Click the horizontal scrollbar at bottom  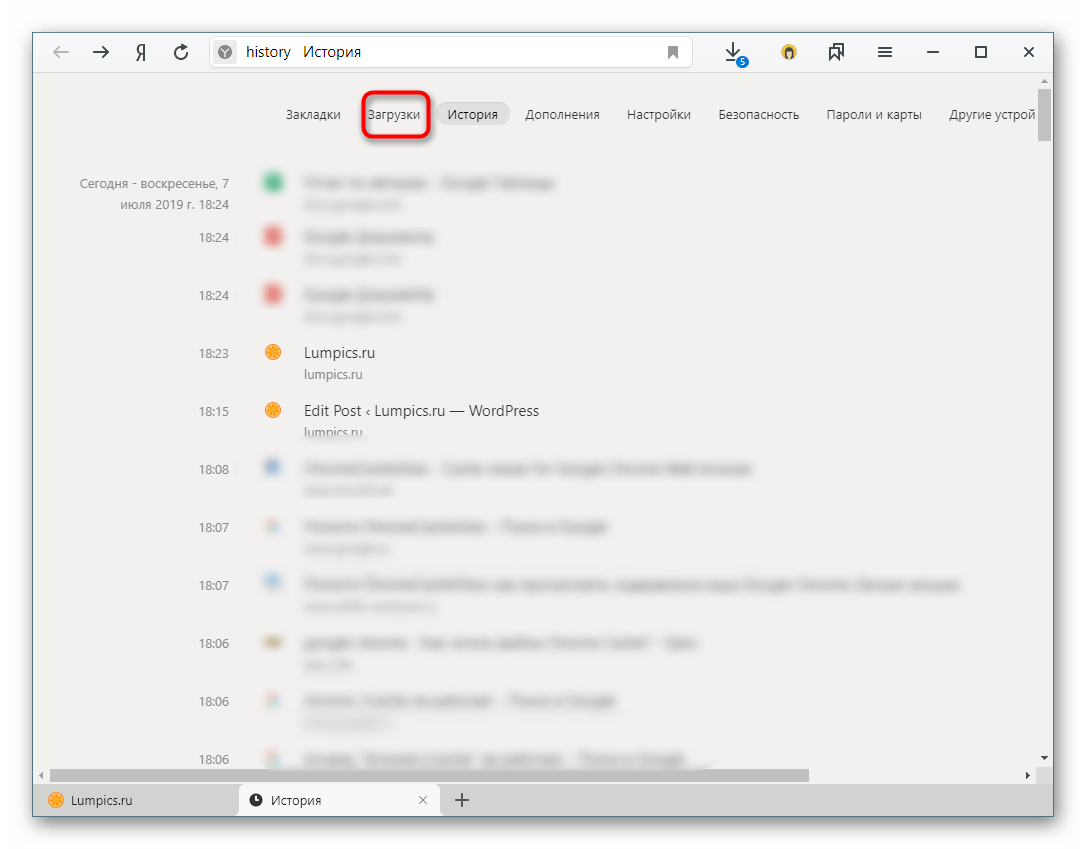point(429,775)
